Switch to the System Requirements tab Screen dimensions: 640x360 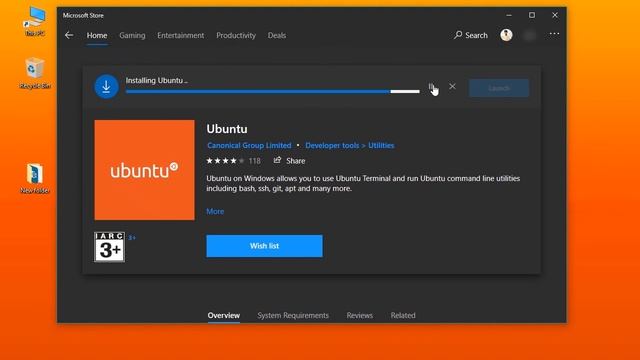pyautogui.click(x=293, y=316)
